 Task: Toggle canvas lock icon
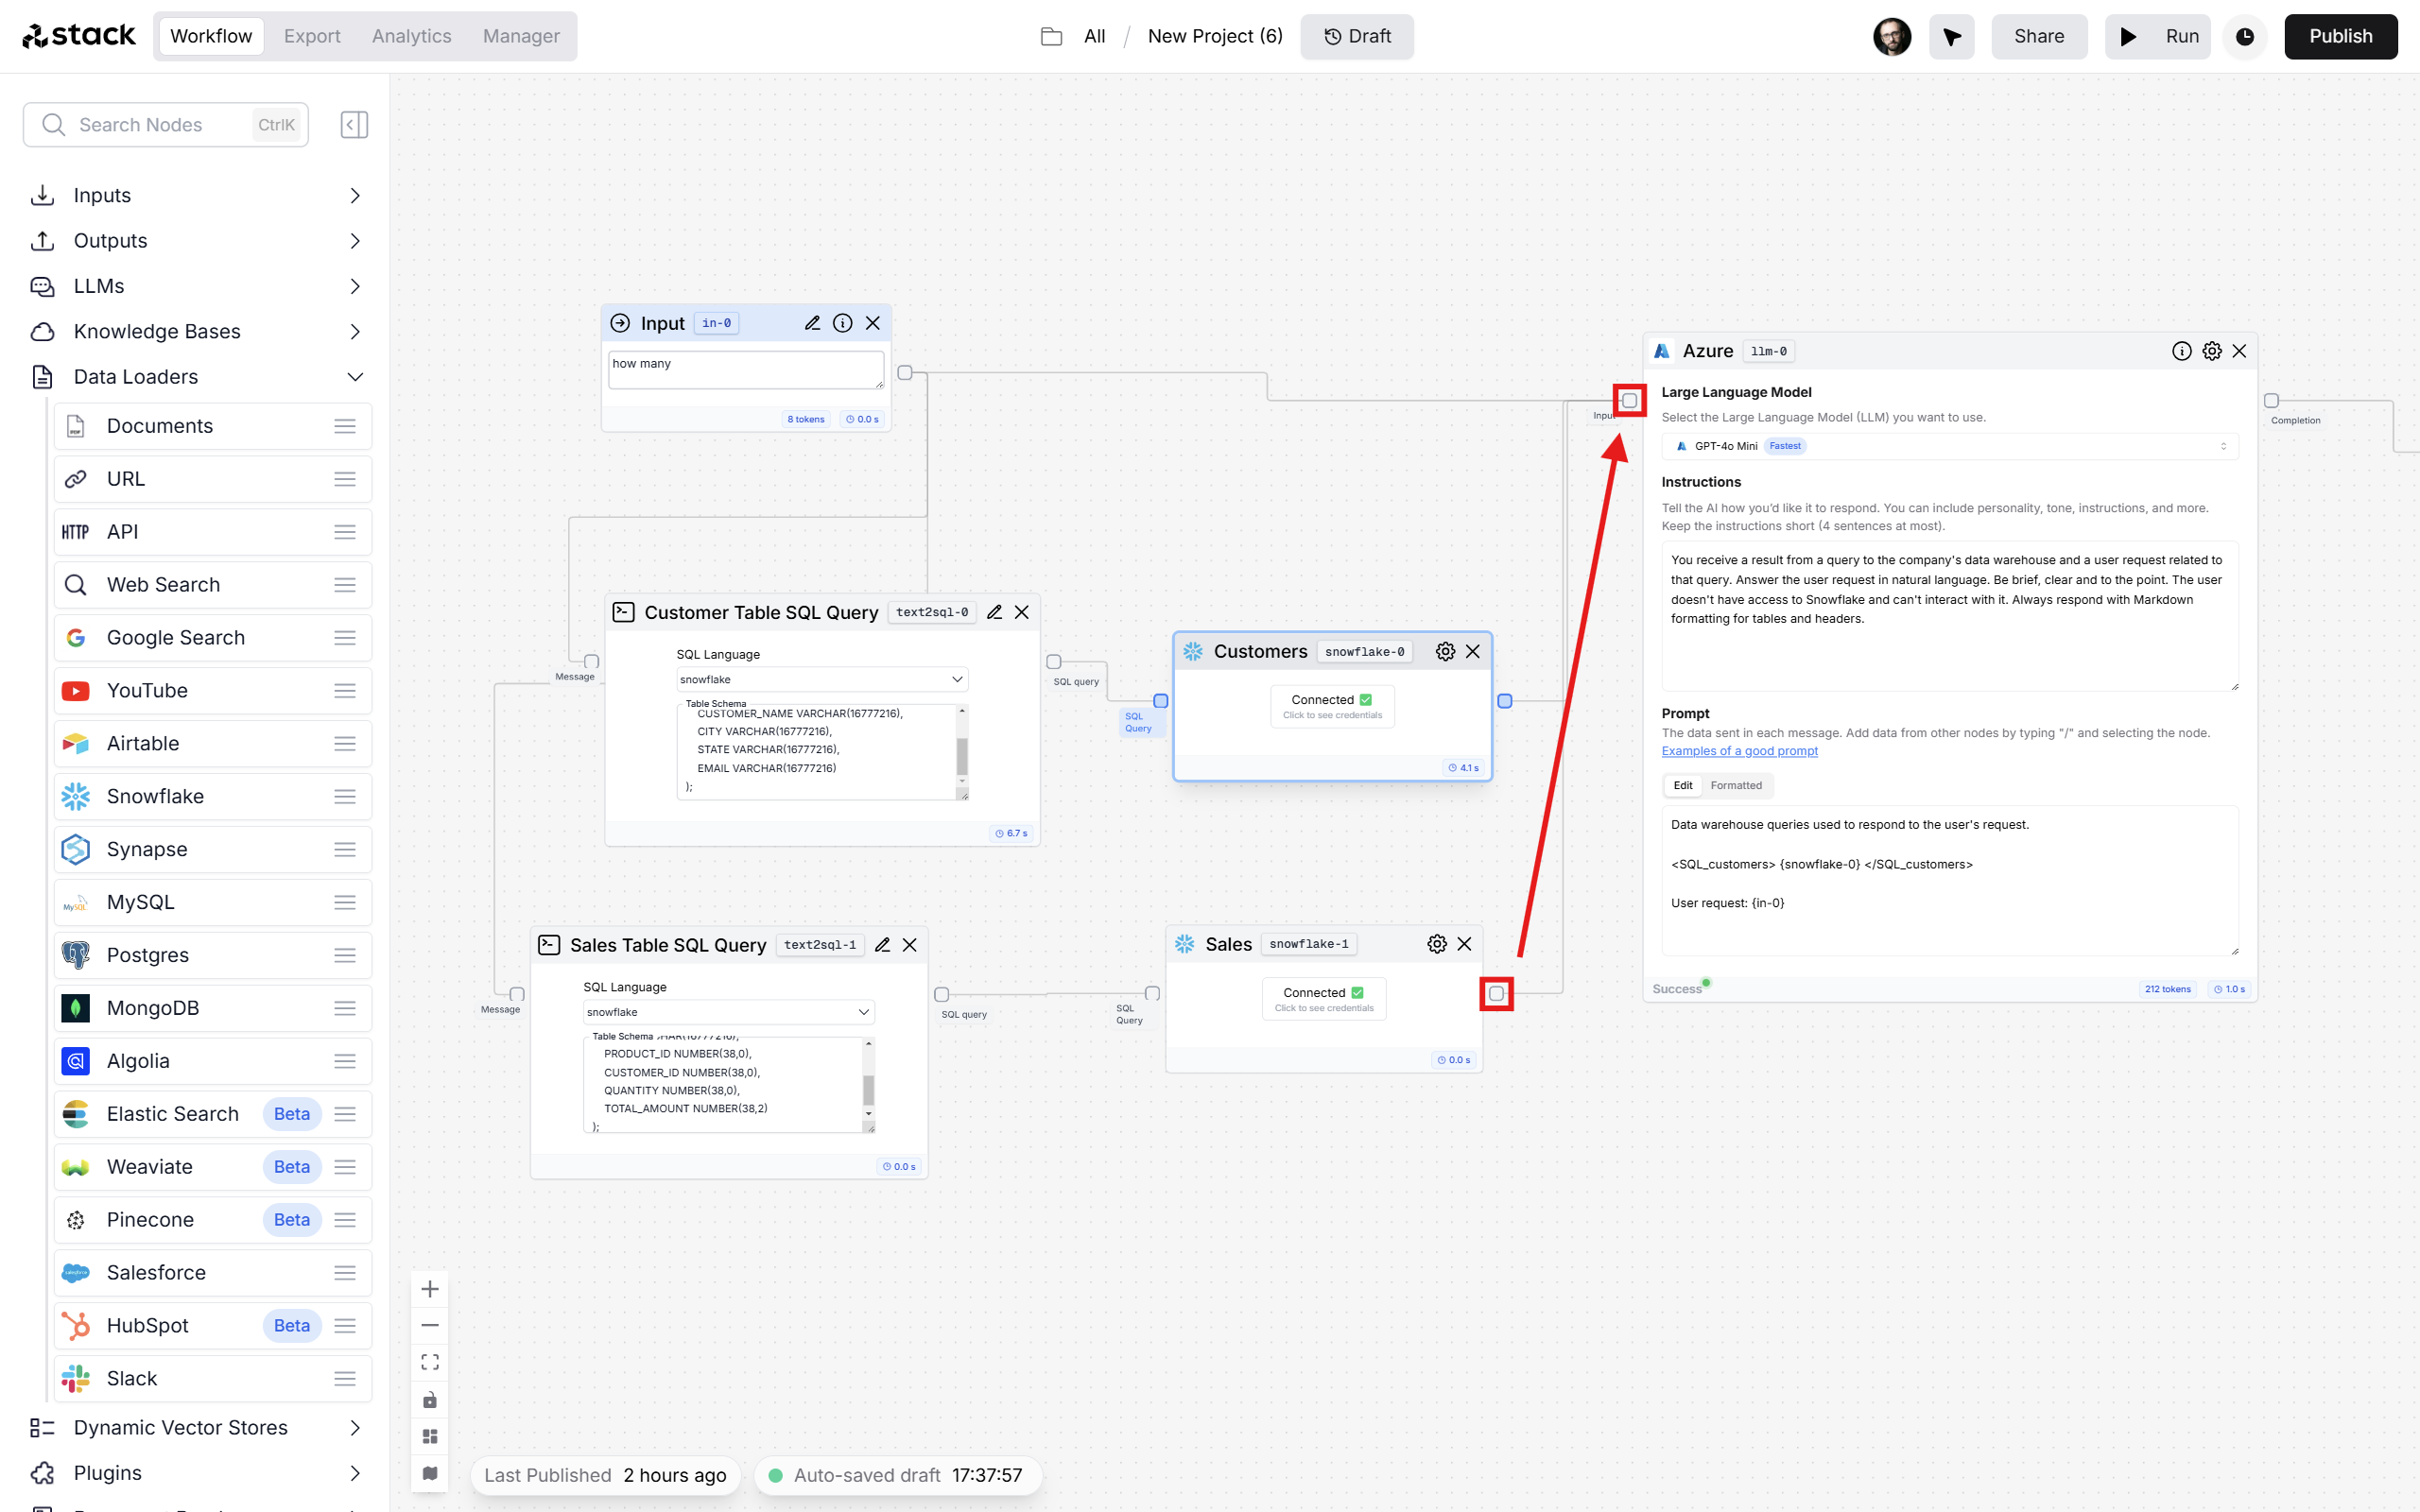tap(430, 1399)
